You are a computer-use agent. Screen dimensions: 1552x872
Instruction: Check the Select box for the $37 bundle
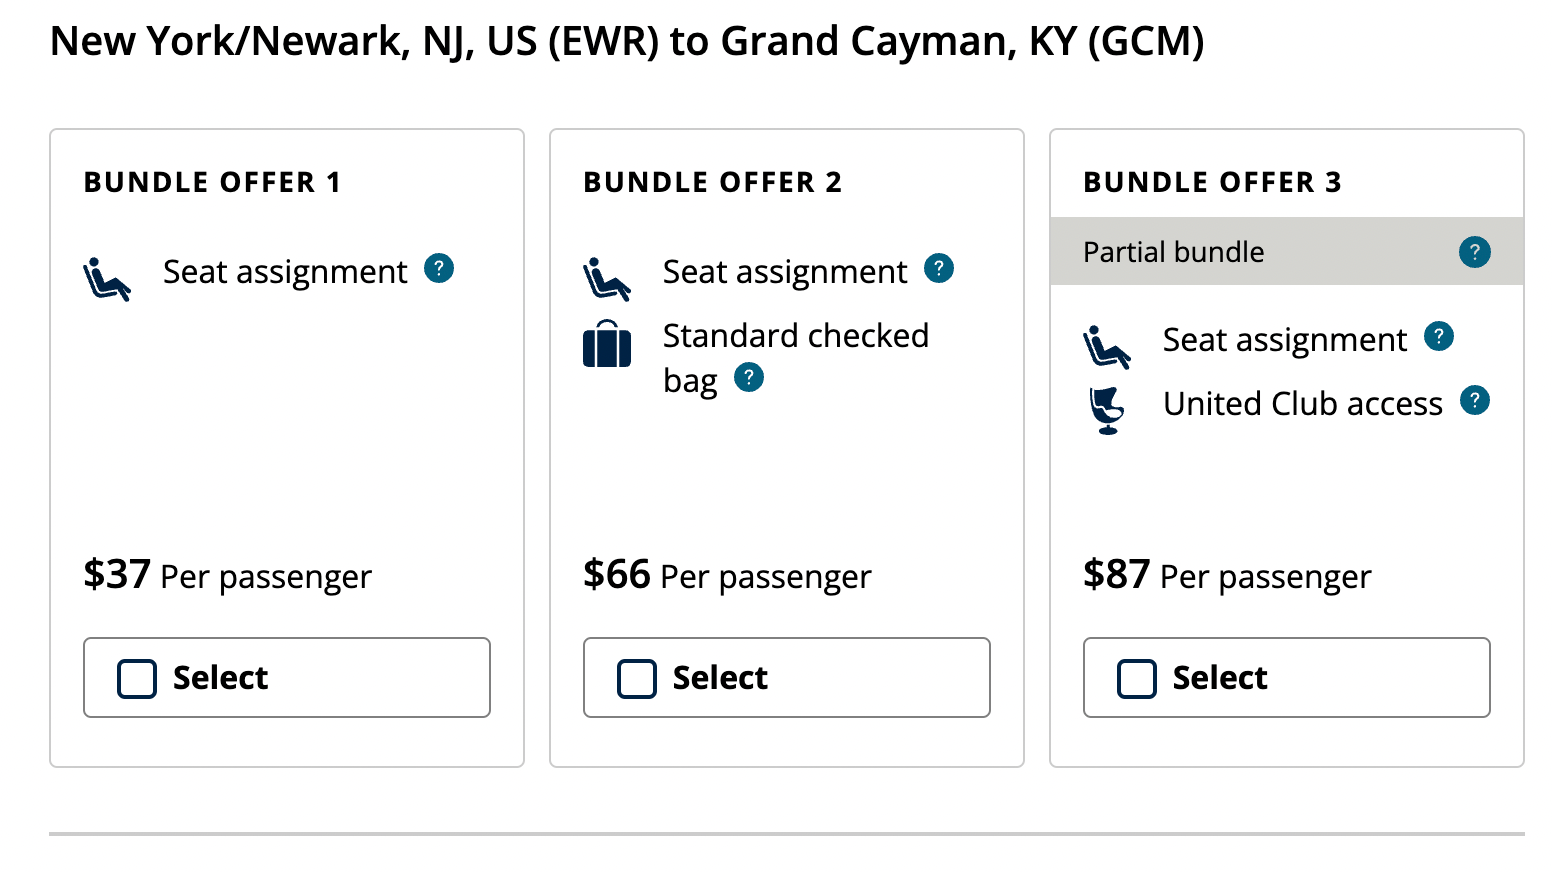pos(137,678)
